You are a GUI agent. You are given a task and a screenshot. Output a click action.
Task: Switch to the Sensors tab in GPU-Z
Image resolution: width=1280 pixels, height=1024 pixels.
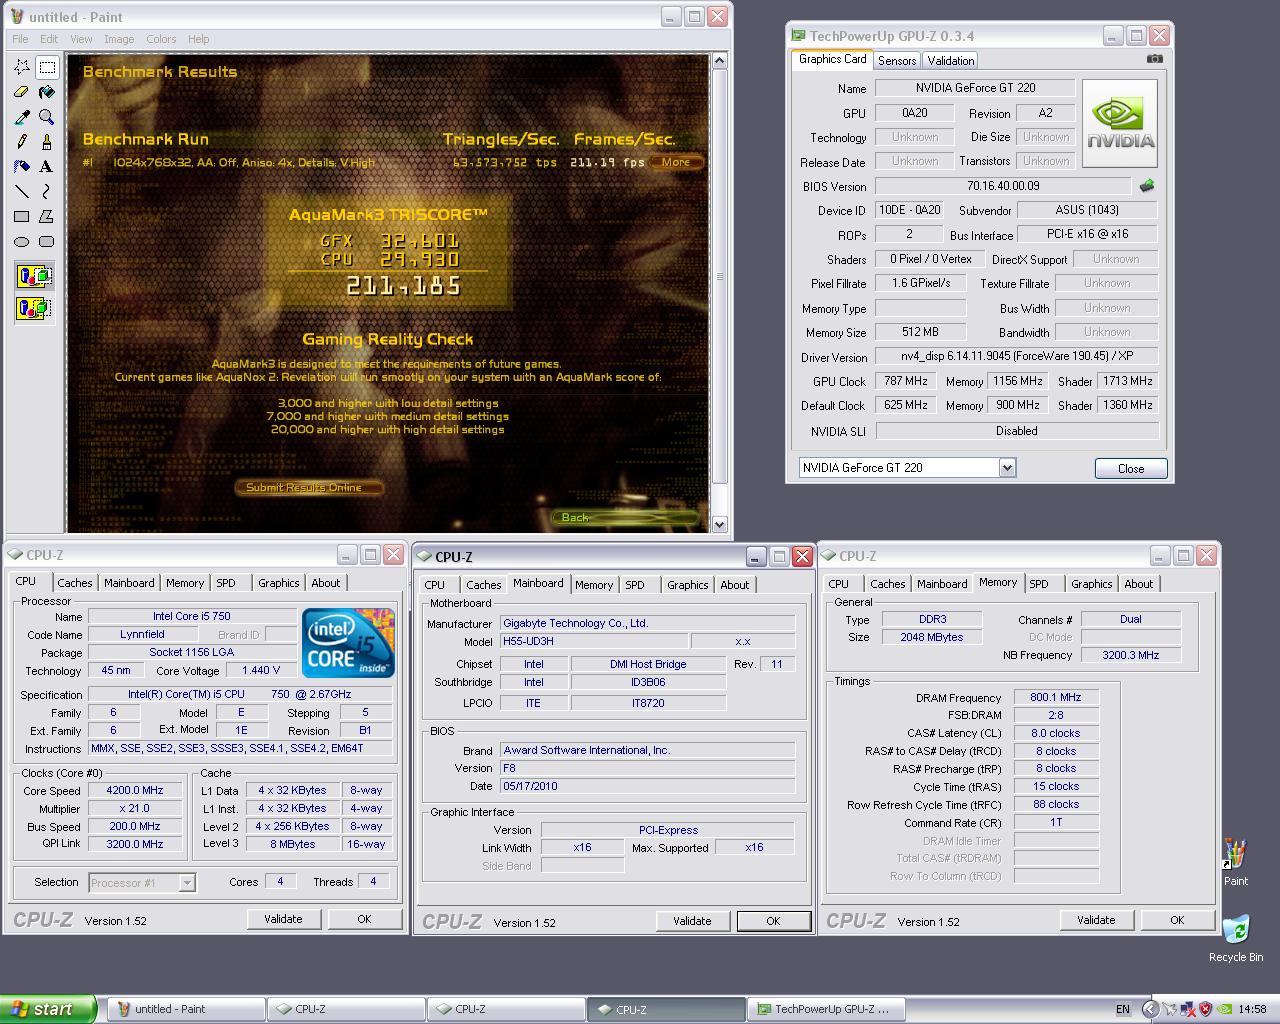(x=897, y=61)
